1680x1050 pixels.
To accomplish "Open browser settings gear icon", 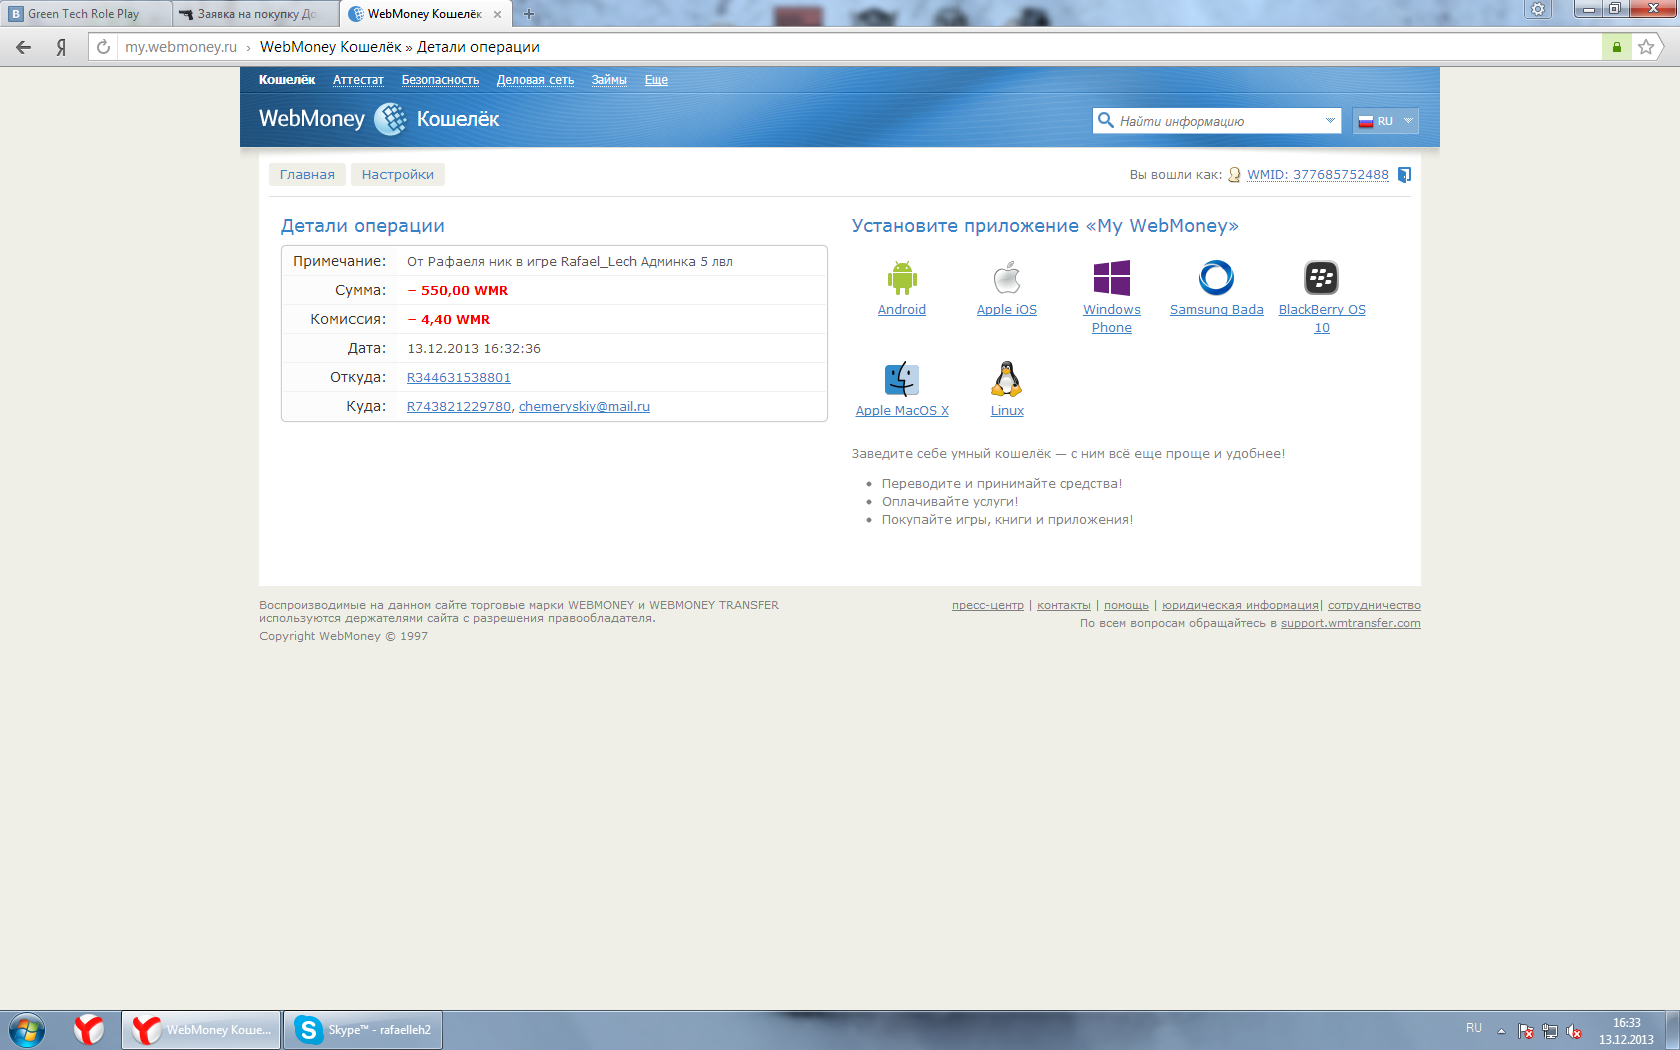I will tap(1538, 9).
